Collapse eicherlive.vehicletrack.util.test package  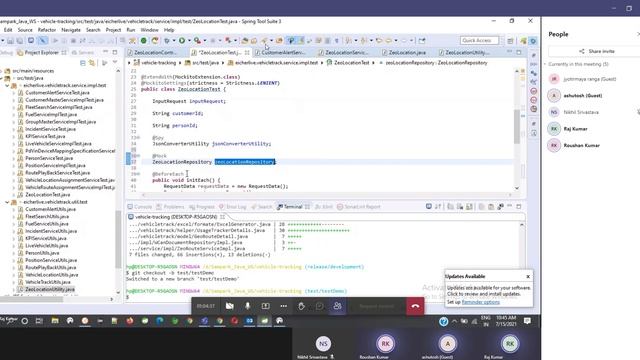7,202
